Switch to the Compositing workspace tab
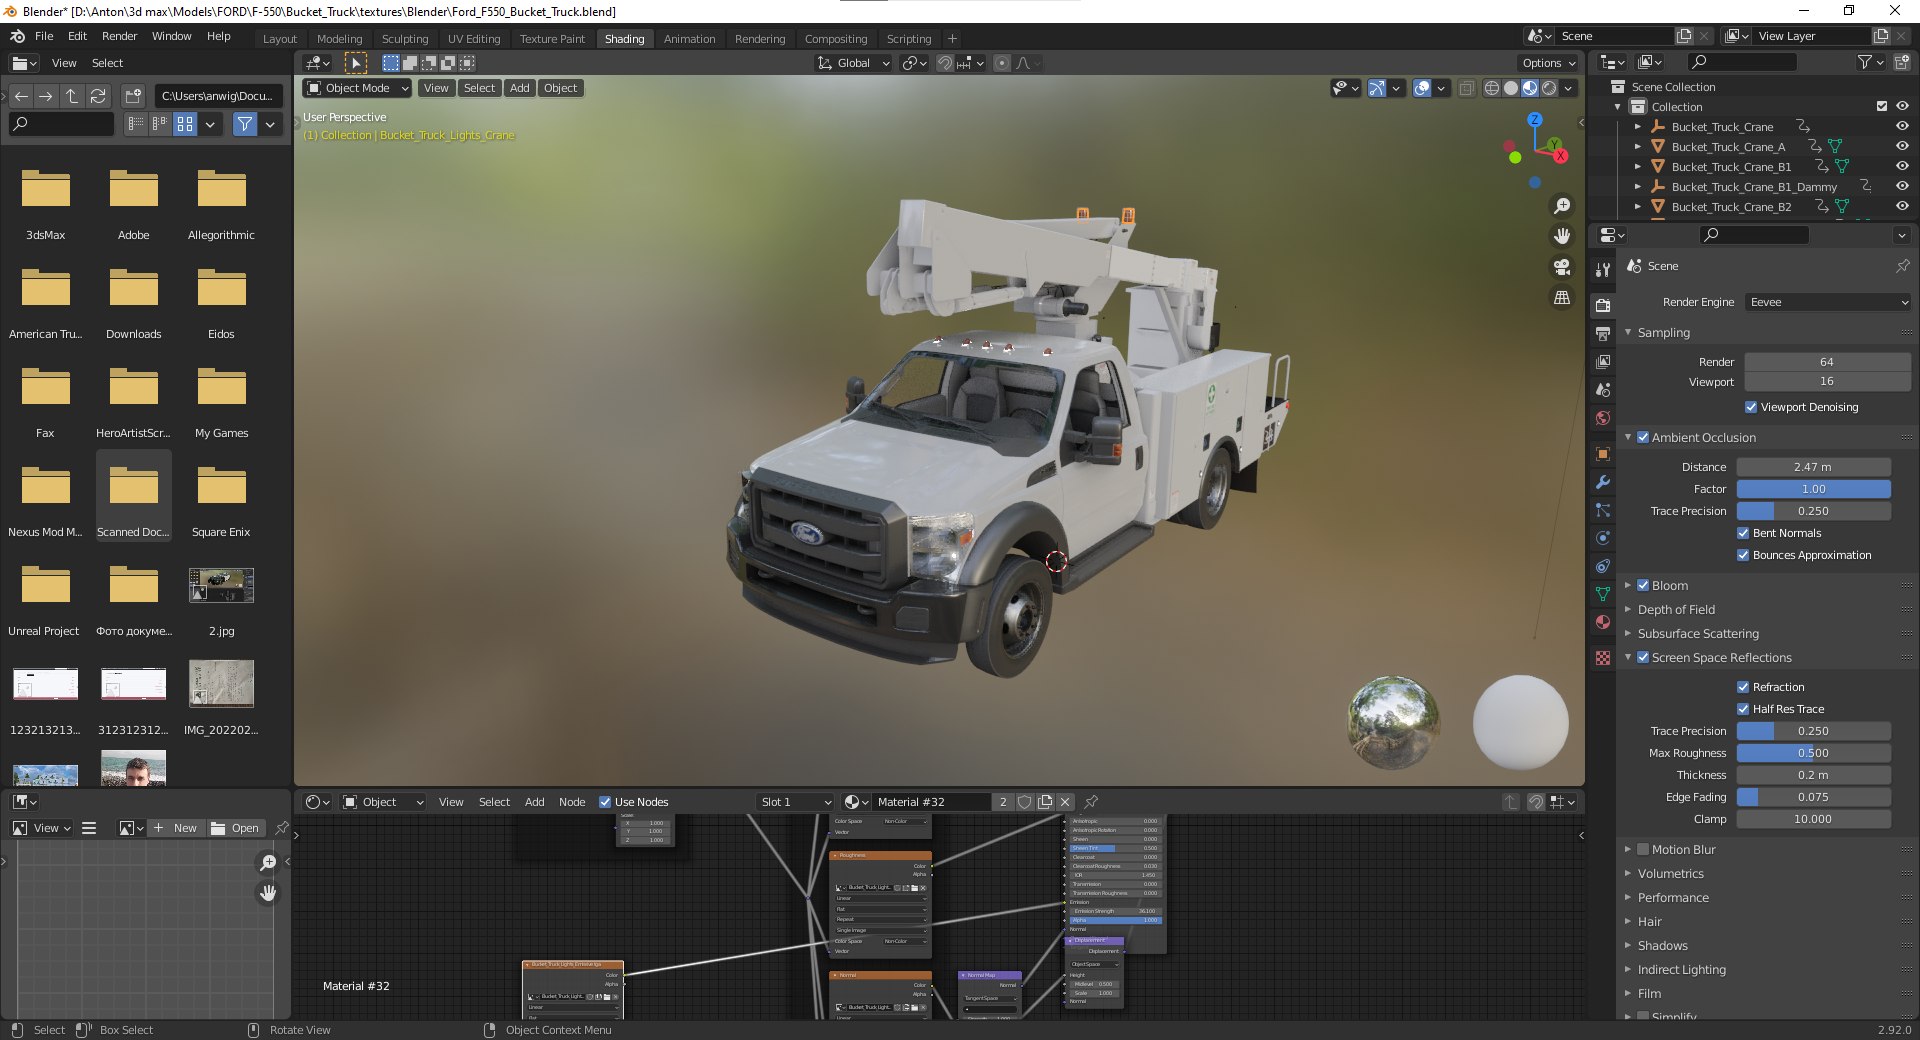Image resolution: width=1920 pixels, height=1040 pixels. (836, 39)
